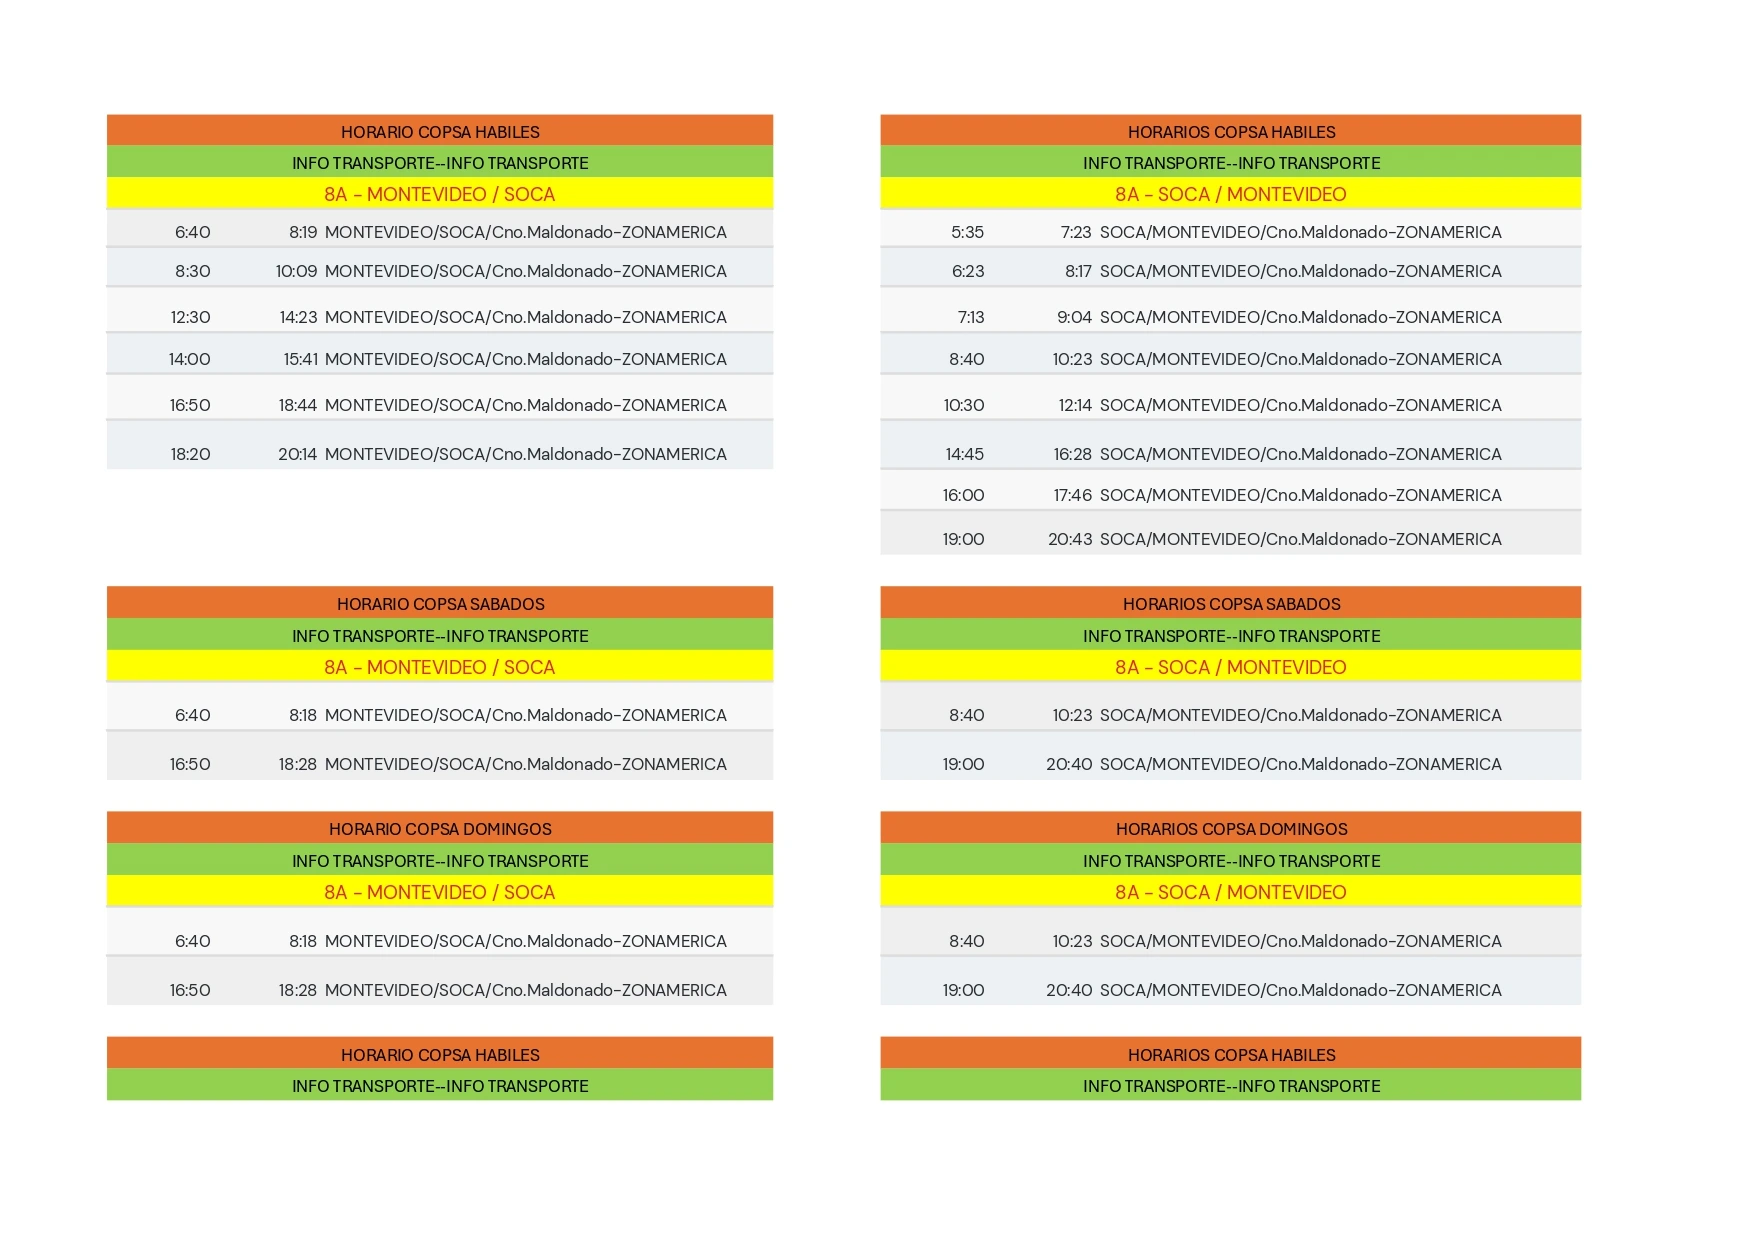Click 8A – MONTEVIDEO / SOCA title under HORARIO COPSA SABADOS
Viewport: 1755px width, 1241px height.
(x=439, y=667)
